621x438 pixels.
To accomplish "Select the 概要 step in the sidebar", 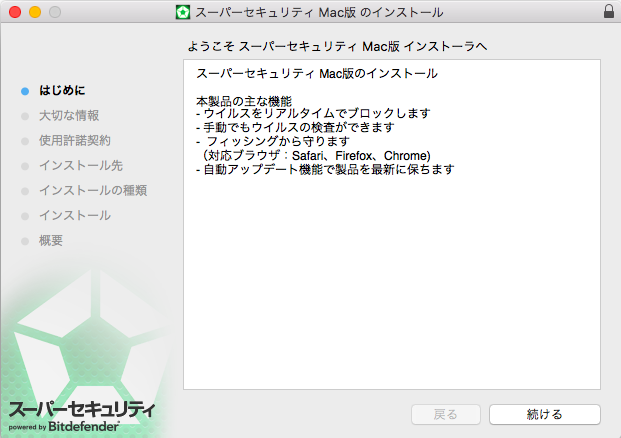I will point(51,240).
